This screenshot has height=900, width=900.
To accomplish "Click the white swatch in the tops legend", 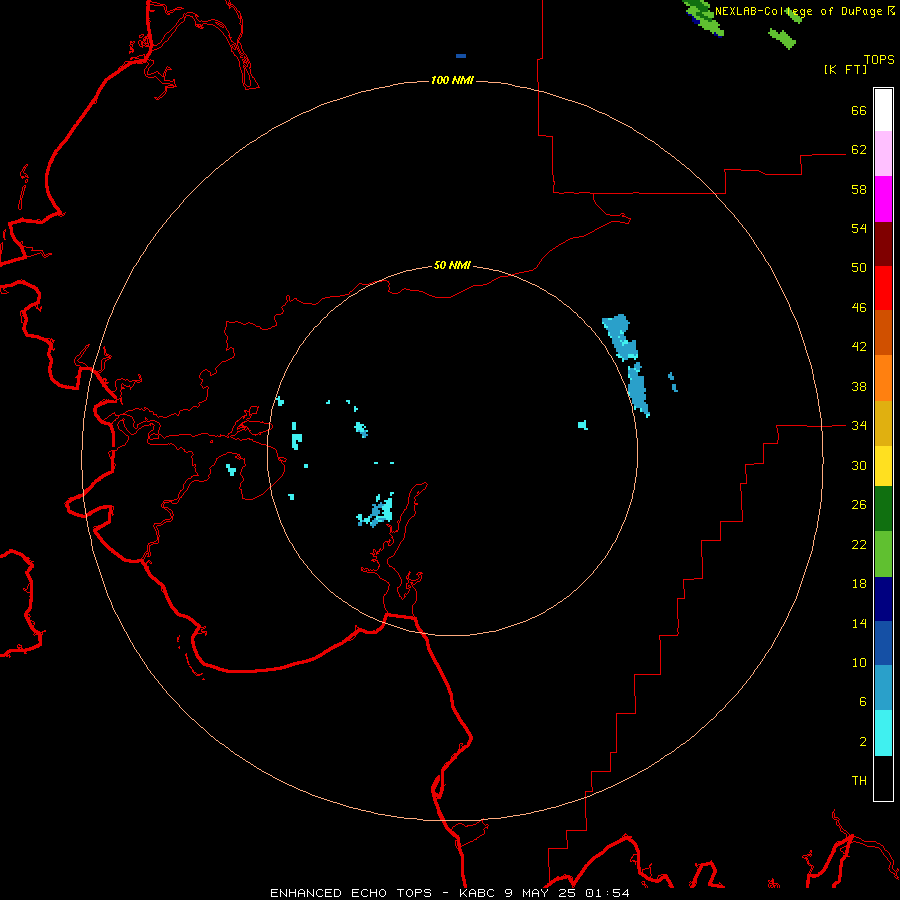I will [883, 110].
